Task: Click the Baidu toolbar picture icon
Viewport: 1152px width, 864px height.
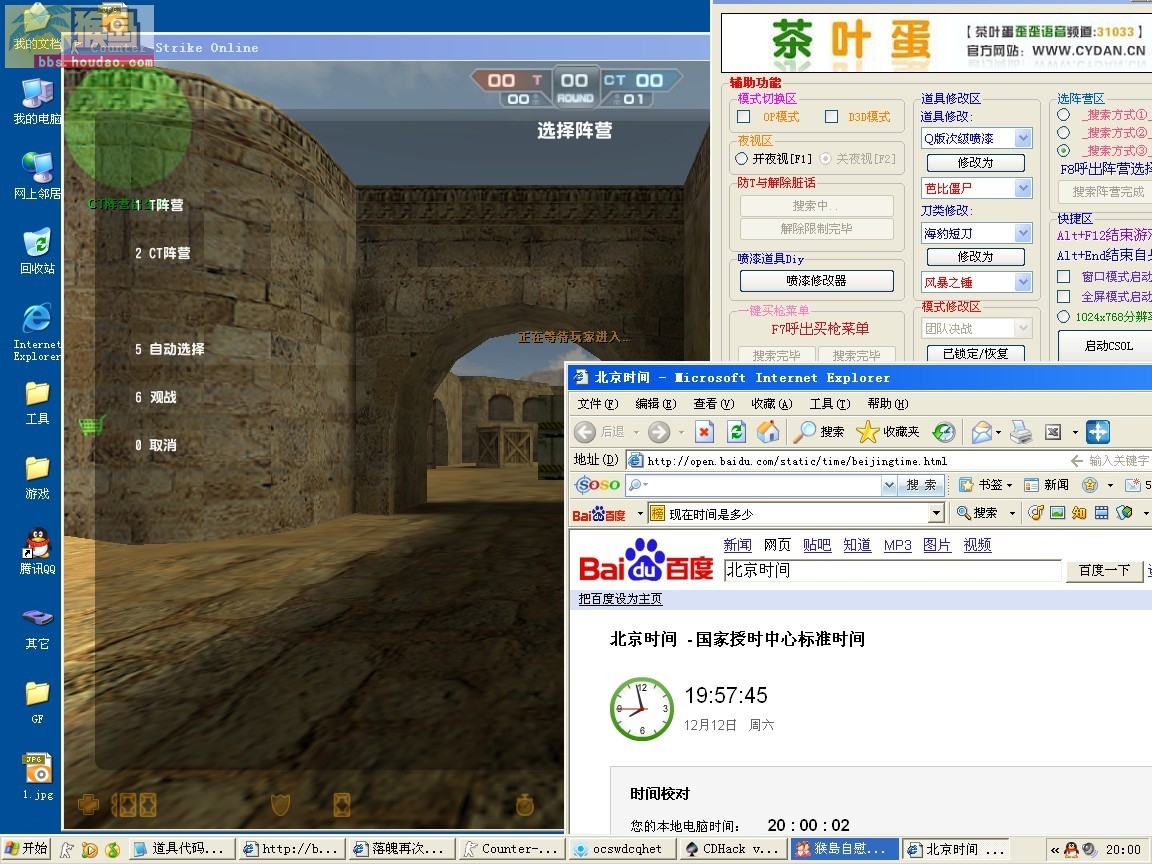Action: click(1057, 513)
